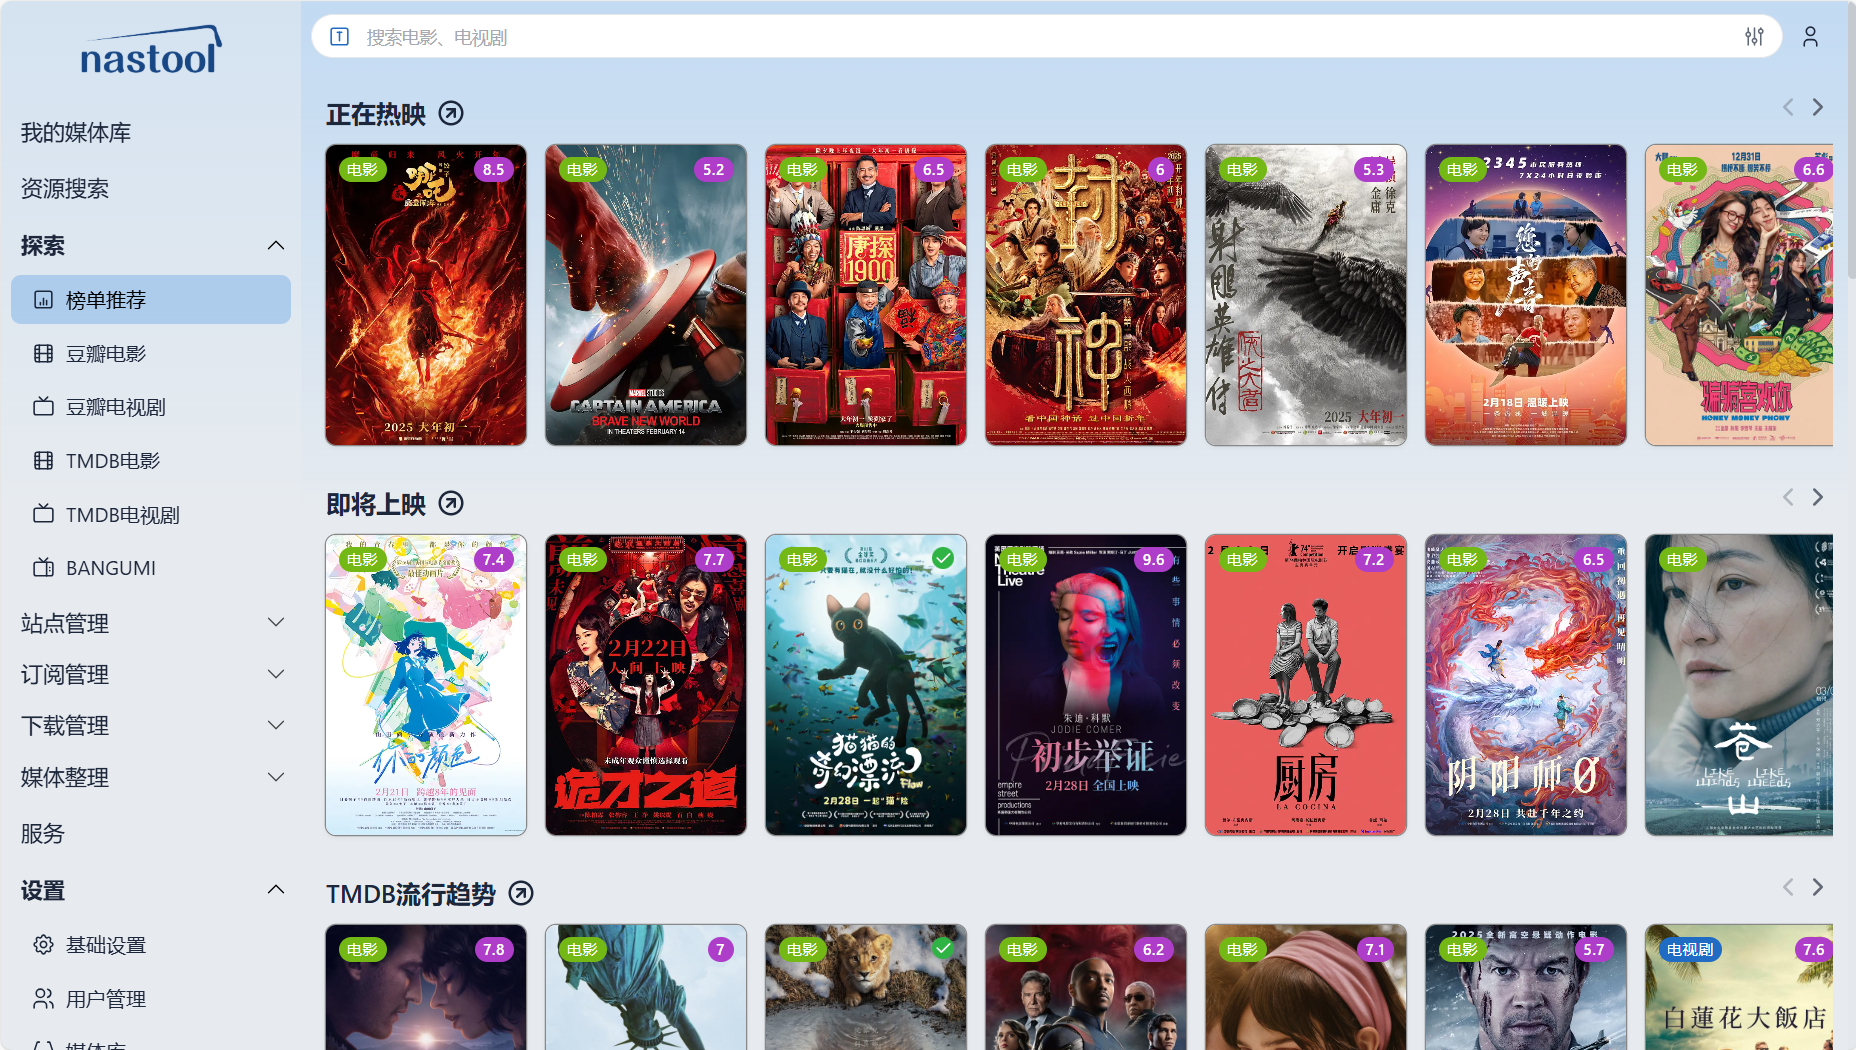The width and height of the screenshot is (1856, 1050).
Task: Expand the 站点管理 section
Action: click(x=276, y=623)
